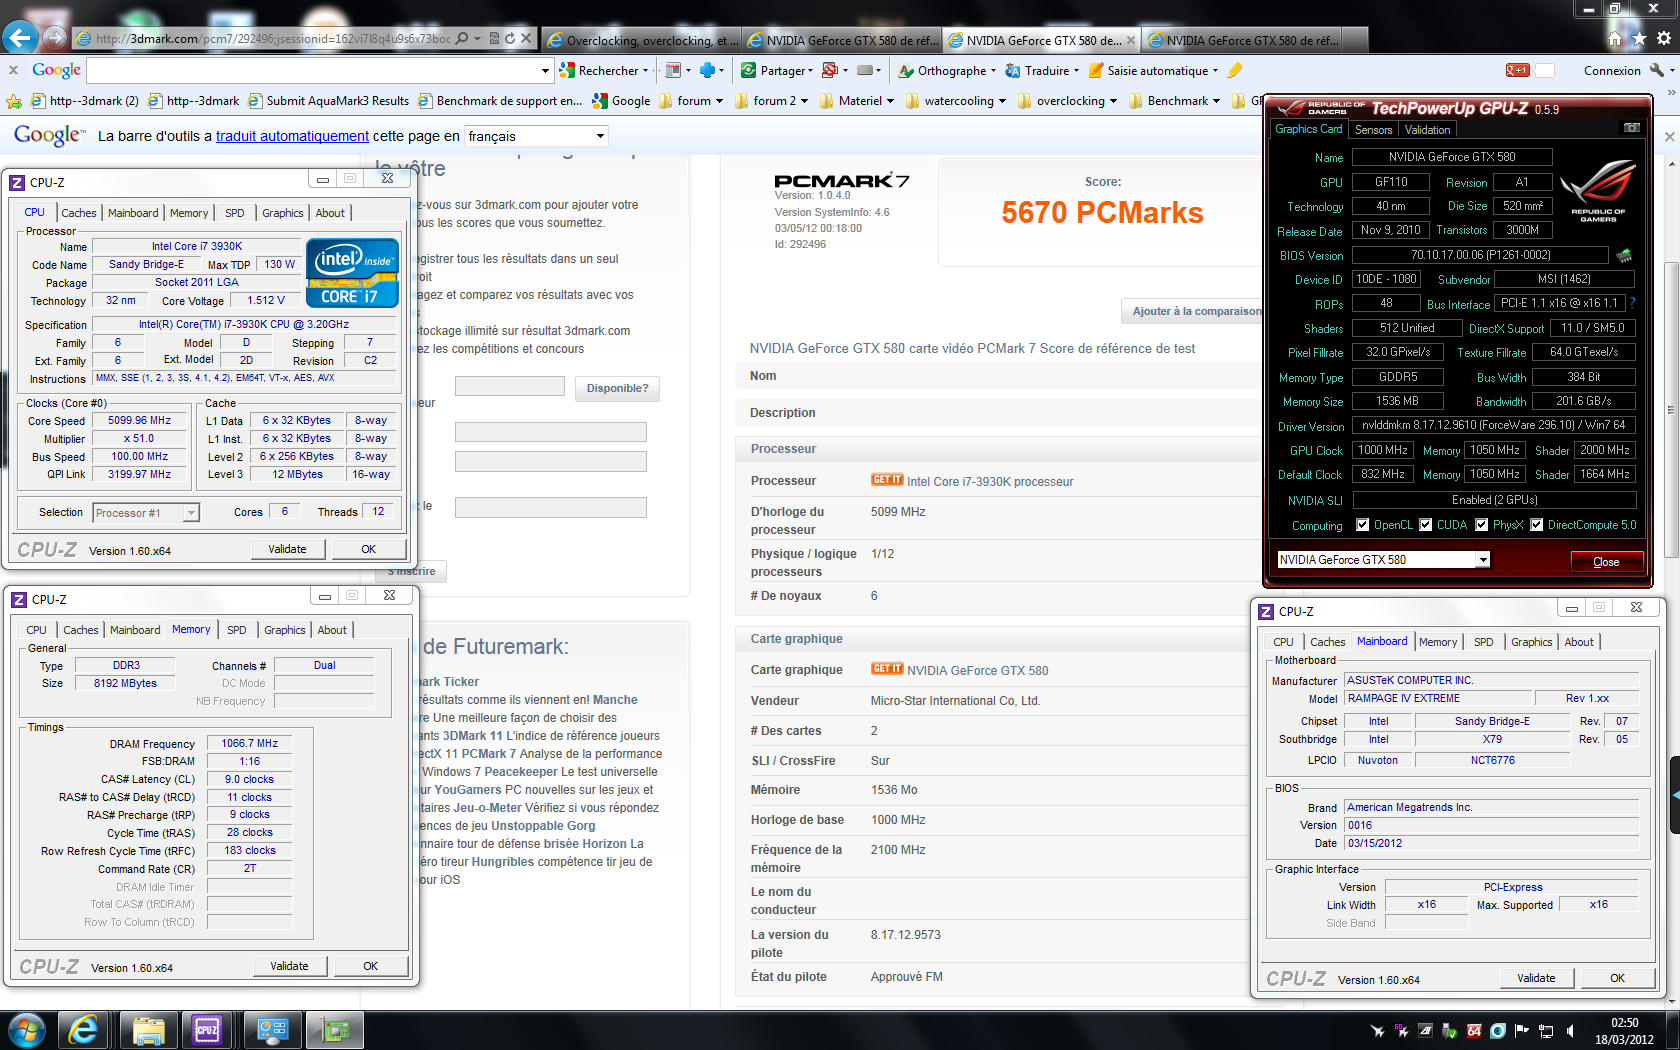Click the Add to Favorites bar star icon
This screenshot has width=1680, height=1050.
tap(14, 101)
